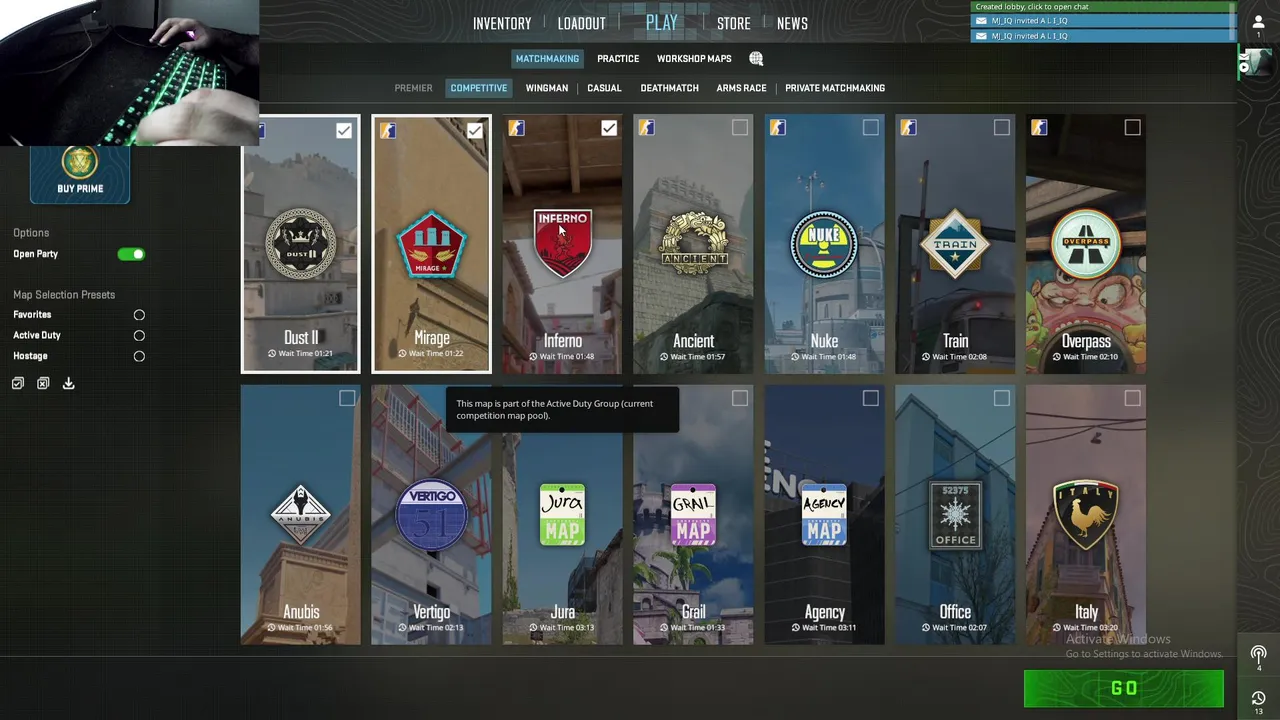Select the Casual game mode tab
This screenshot has height=720, width=1280.
coord(604,88)
